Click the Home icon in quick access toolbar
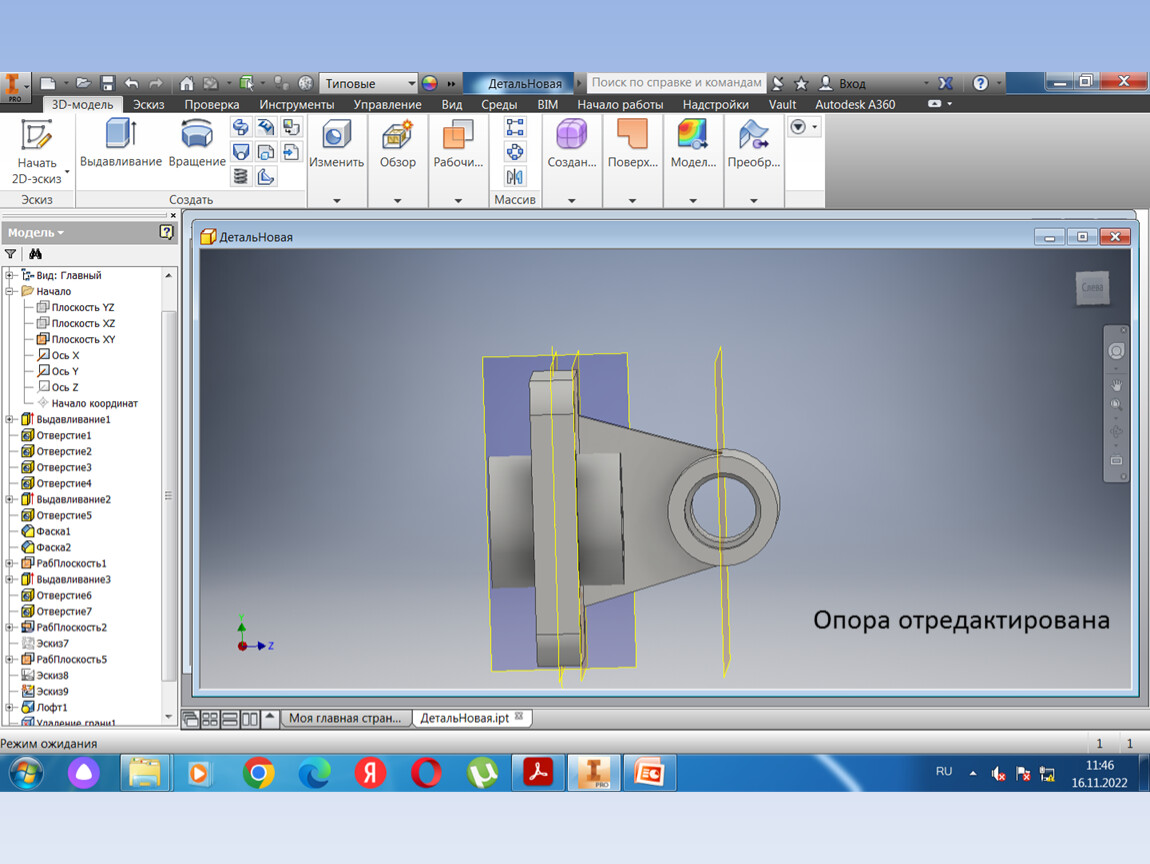Screen dimensions: 1150x864 (186, 83)
